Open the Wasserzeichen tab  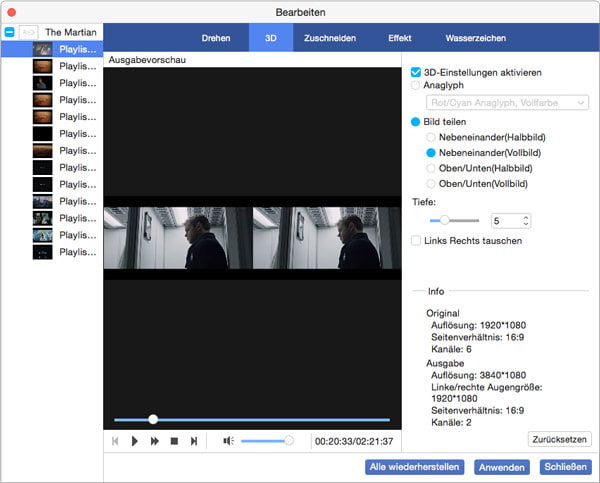[476, 38]
